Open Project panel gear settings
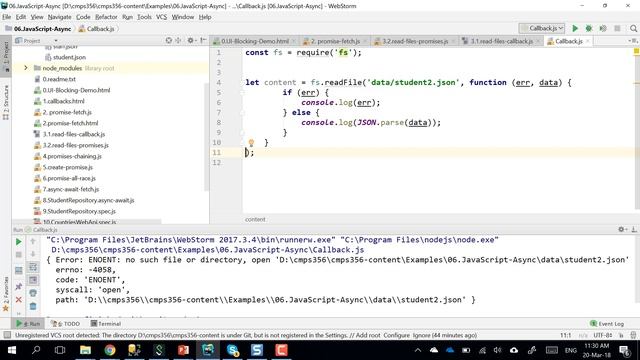The width and height of the screenshot is (640, 360). click(190, 40)
